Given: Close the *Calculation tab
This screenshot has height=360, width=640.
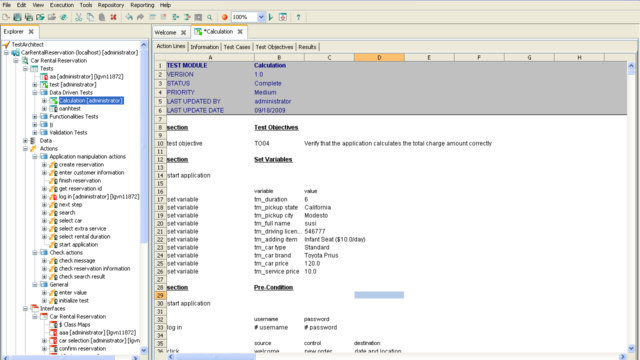Looking at the screenshot, I should tap(240, 31).
